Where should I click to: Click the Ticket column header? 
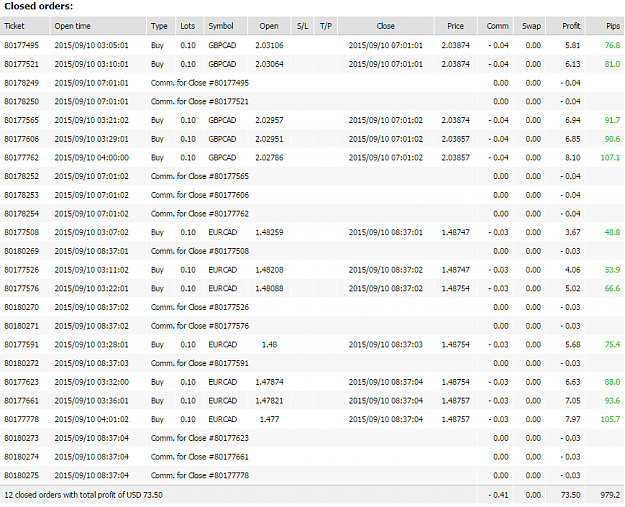point(25,26)
